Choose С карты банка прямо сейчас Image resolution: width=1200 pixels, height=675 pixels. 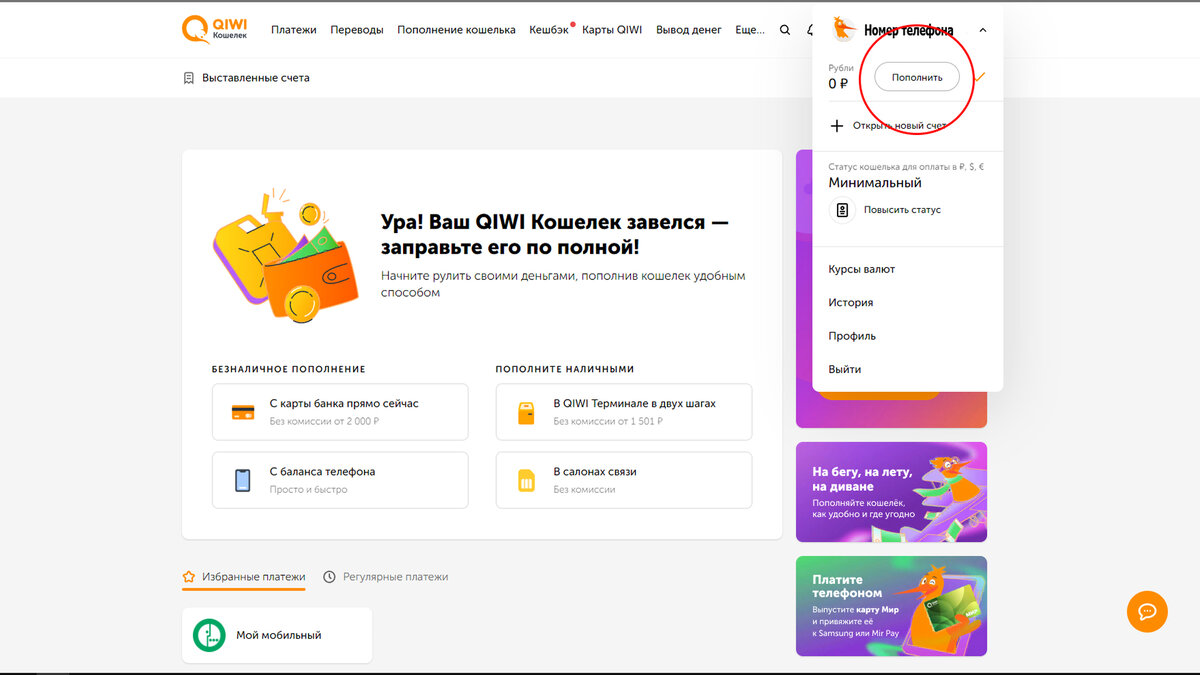point(340,412)
